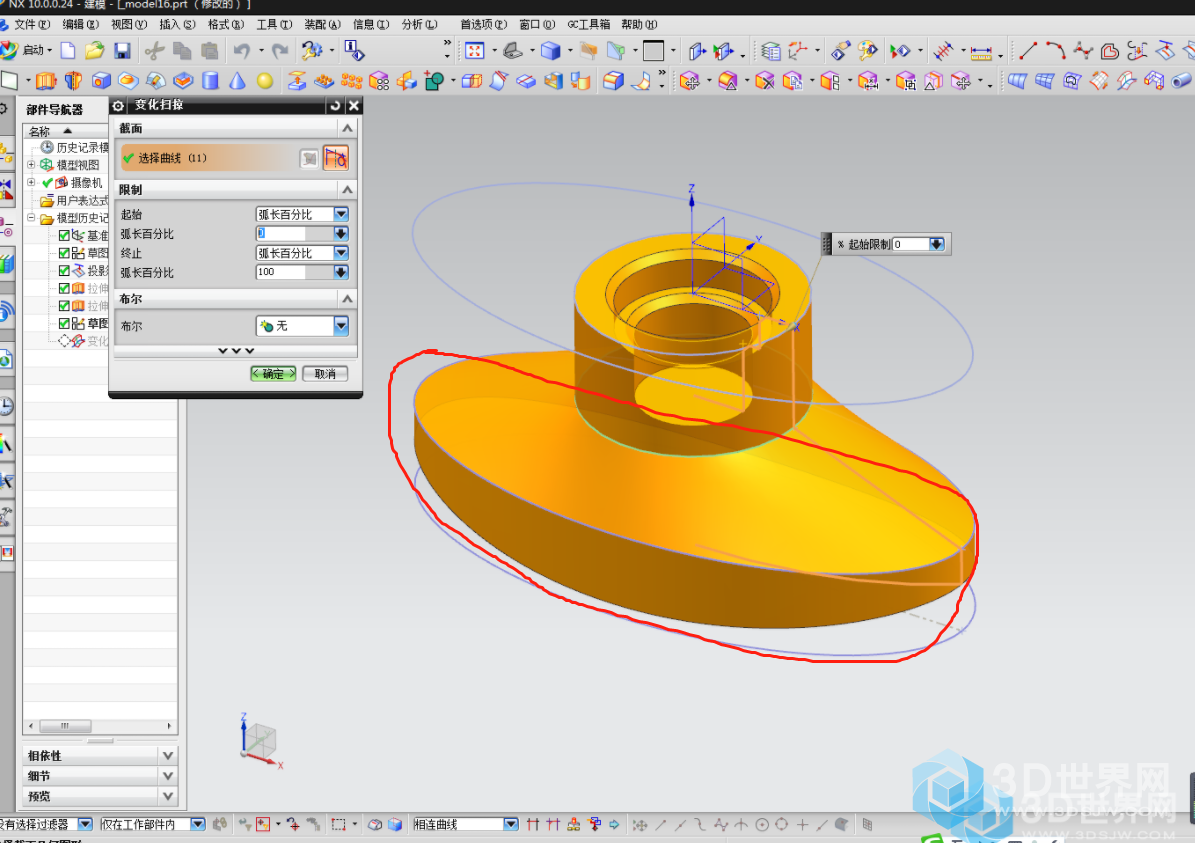Click the Undo arrow icon
Viewport: 1195px width, 843px height.
pos(242,51)
